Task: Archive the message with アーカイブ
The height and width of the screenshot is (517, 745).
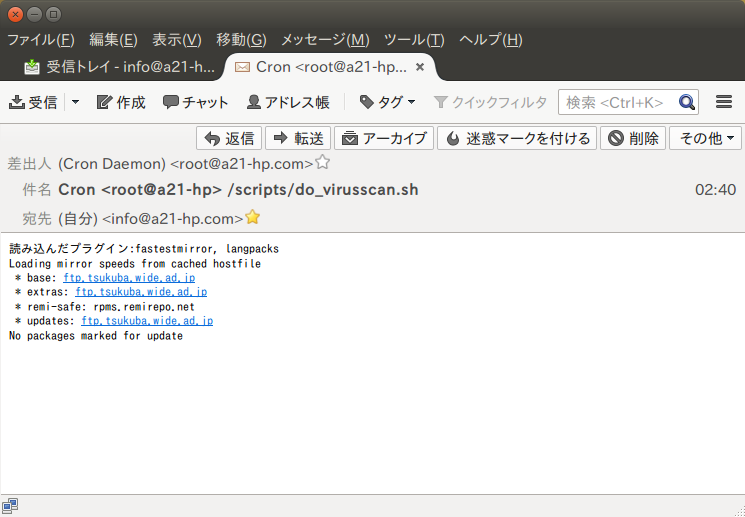Action: pyautogui.click(x=384, y=138)
